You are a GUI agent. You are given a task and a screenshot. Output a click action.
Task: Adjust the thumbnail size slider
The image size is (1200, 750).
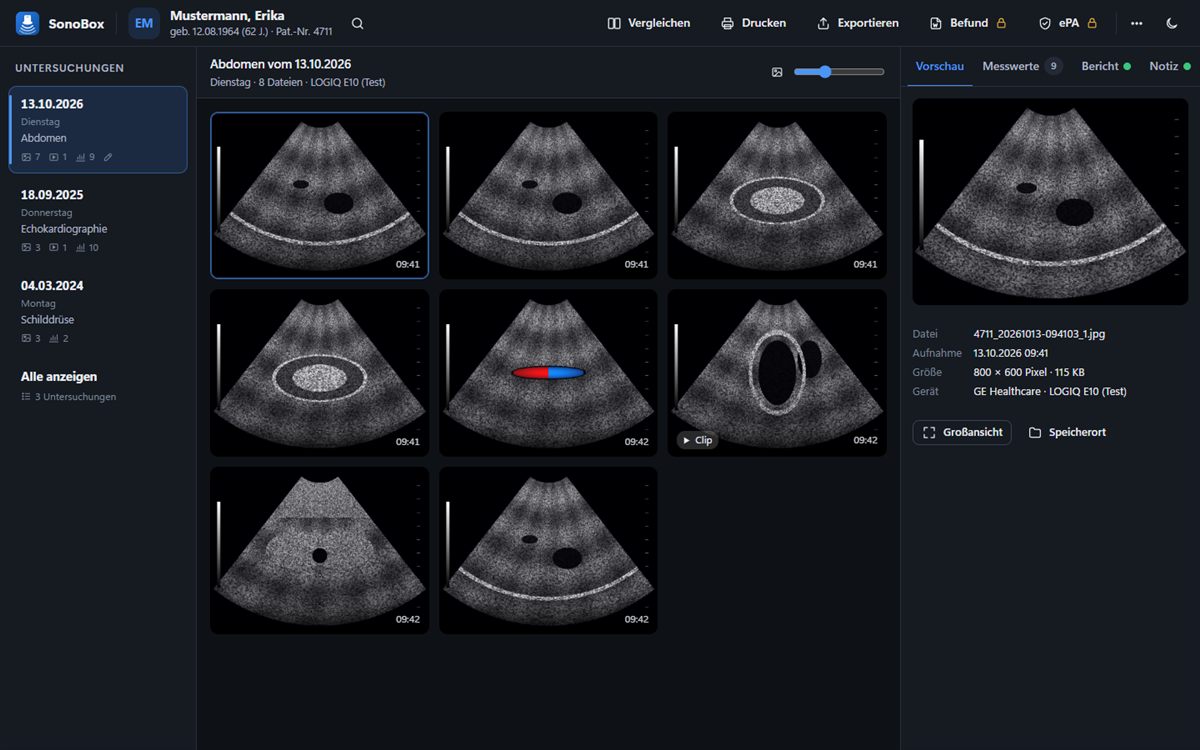tap(839, 72)
